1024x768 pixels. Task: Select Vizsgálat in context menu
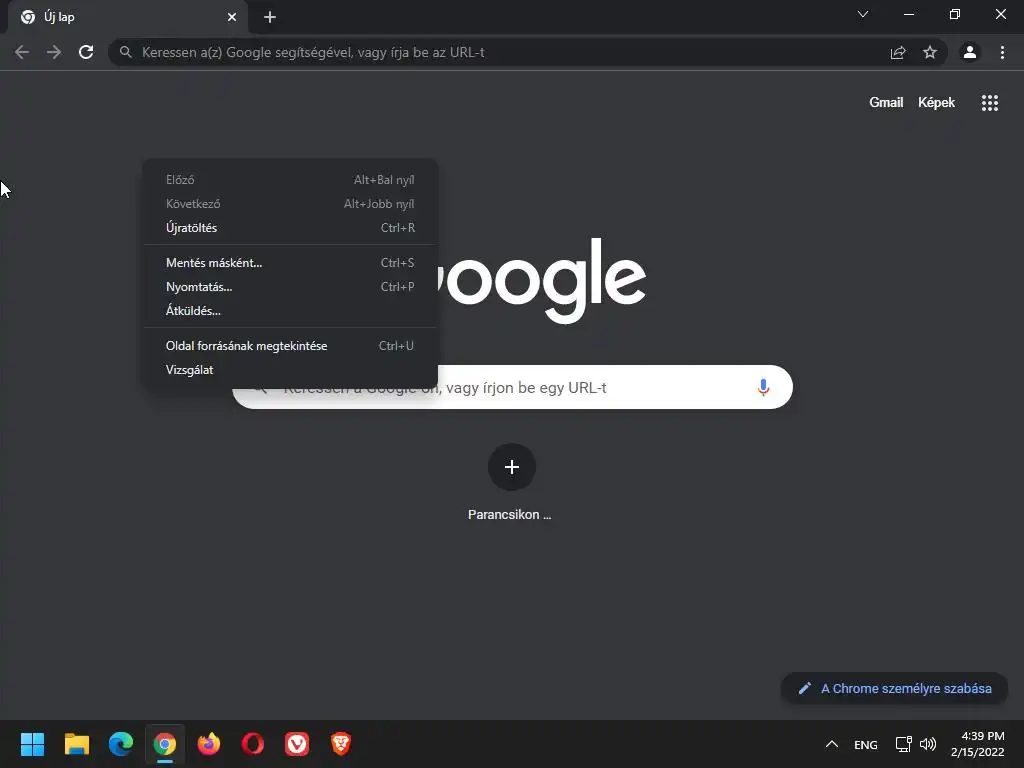point(290,370)
